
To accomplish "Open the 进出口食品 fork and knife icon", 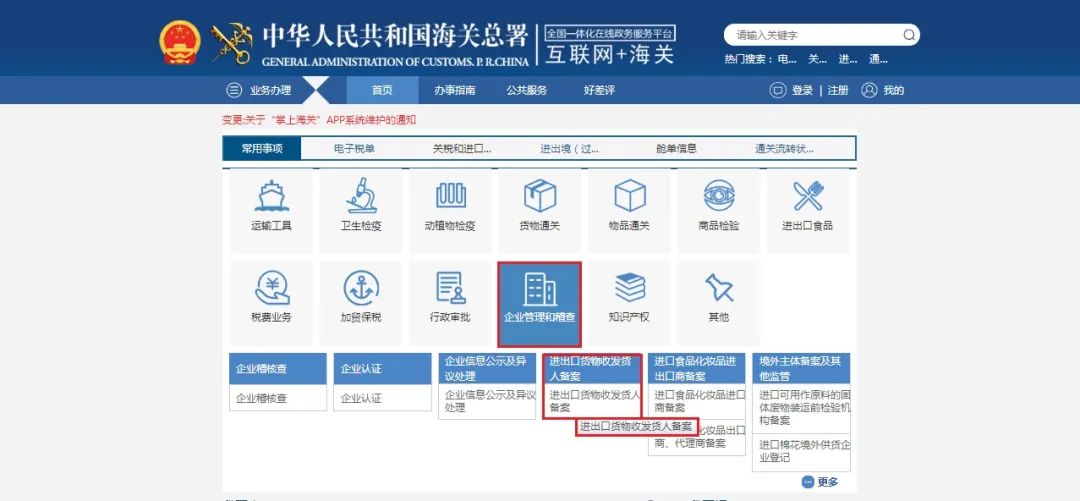I will (807, 196).
